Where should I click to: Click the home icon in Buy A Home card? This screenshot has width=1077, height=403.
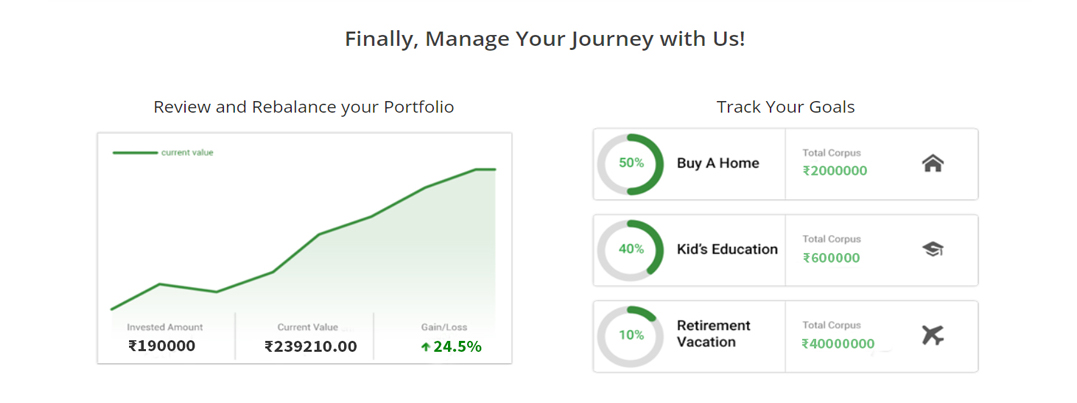[933, 163]
